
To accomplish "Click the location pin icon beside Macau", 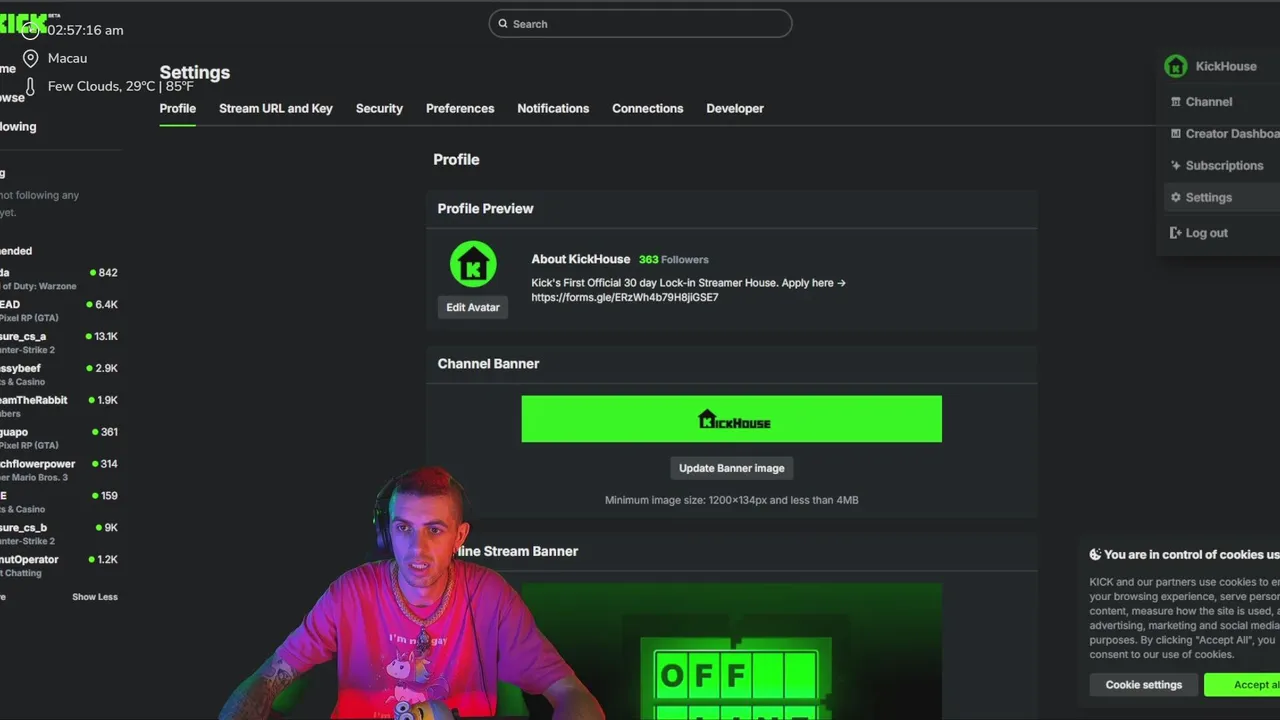I will (31, 58).
